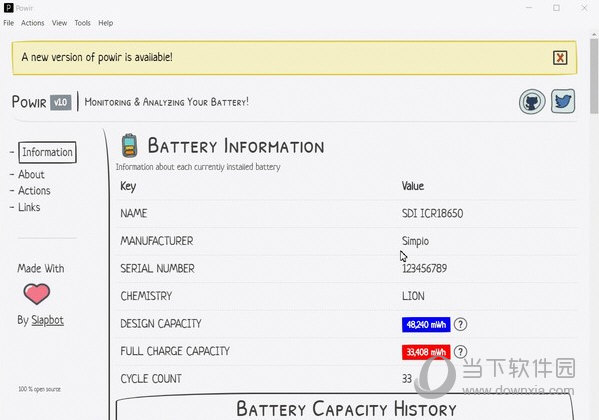This screenshot has width=599, height=420.
Task: Click the pink heart icon
Action: [37, 294]
